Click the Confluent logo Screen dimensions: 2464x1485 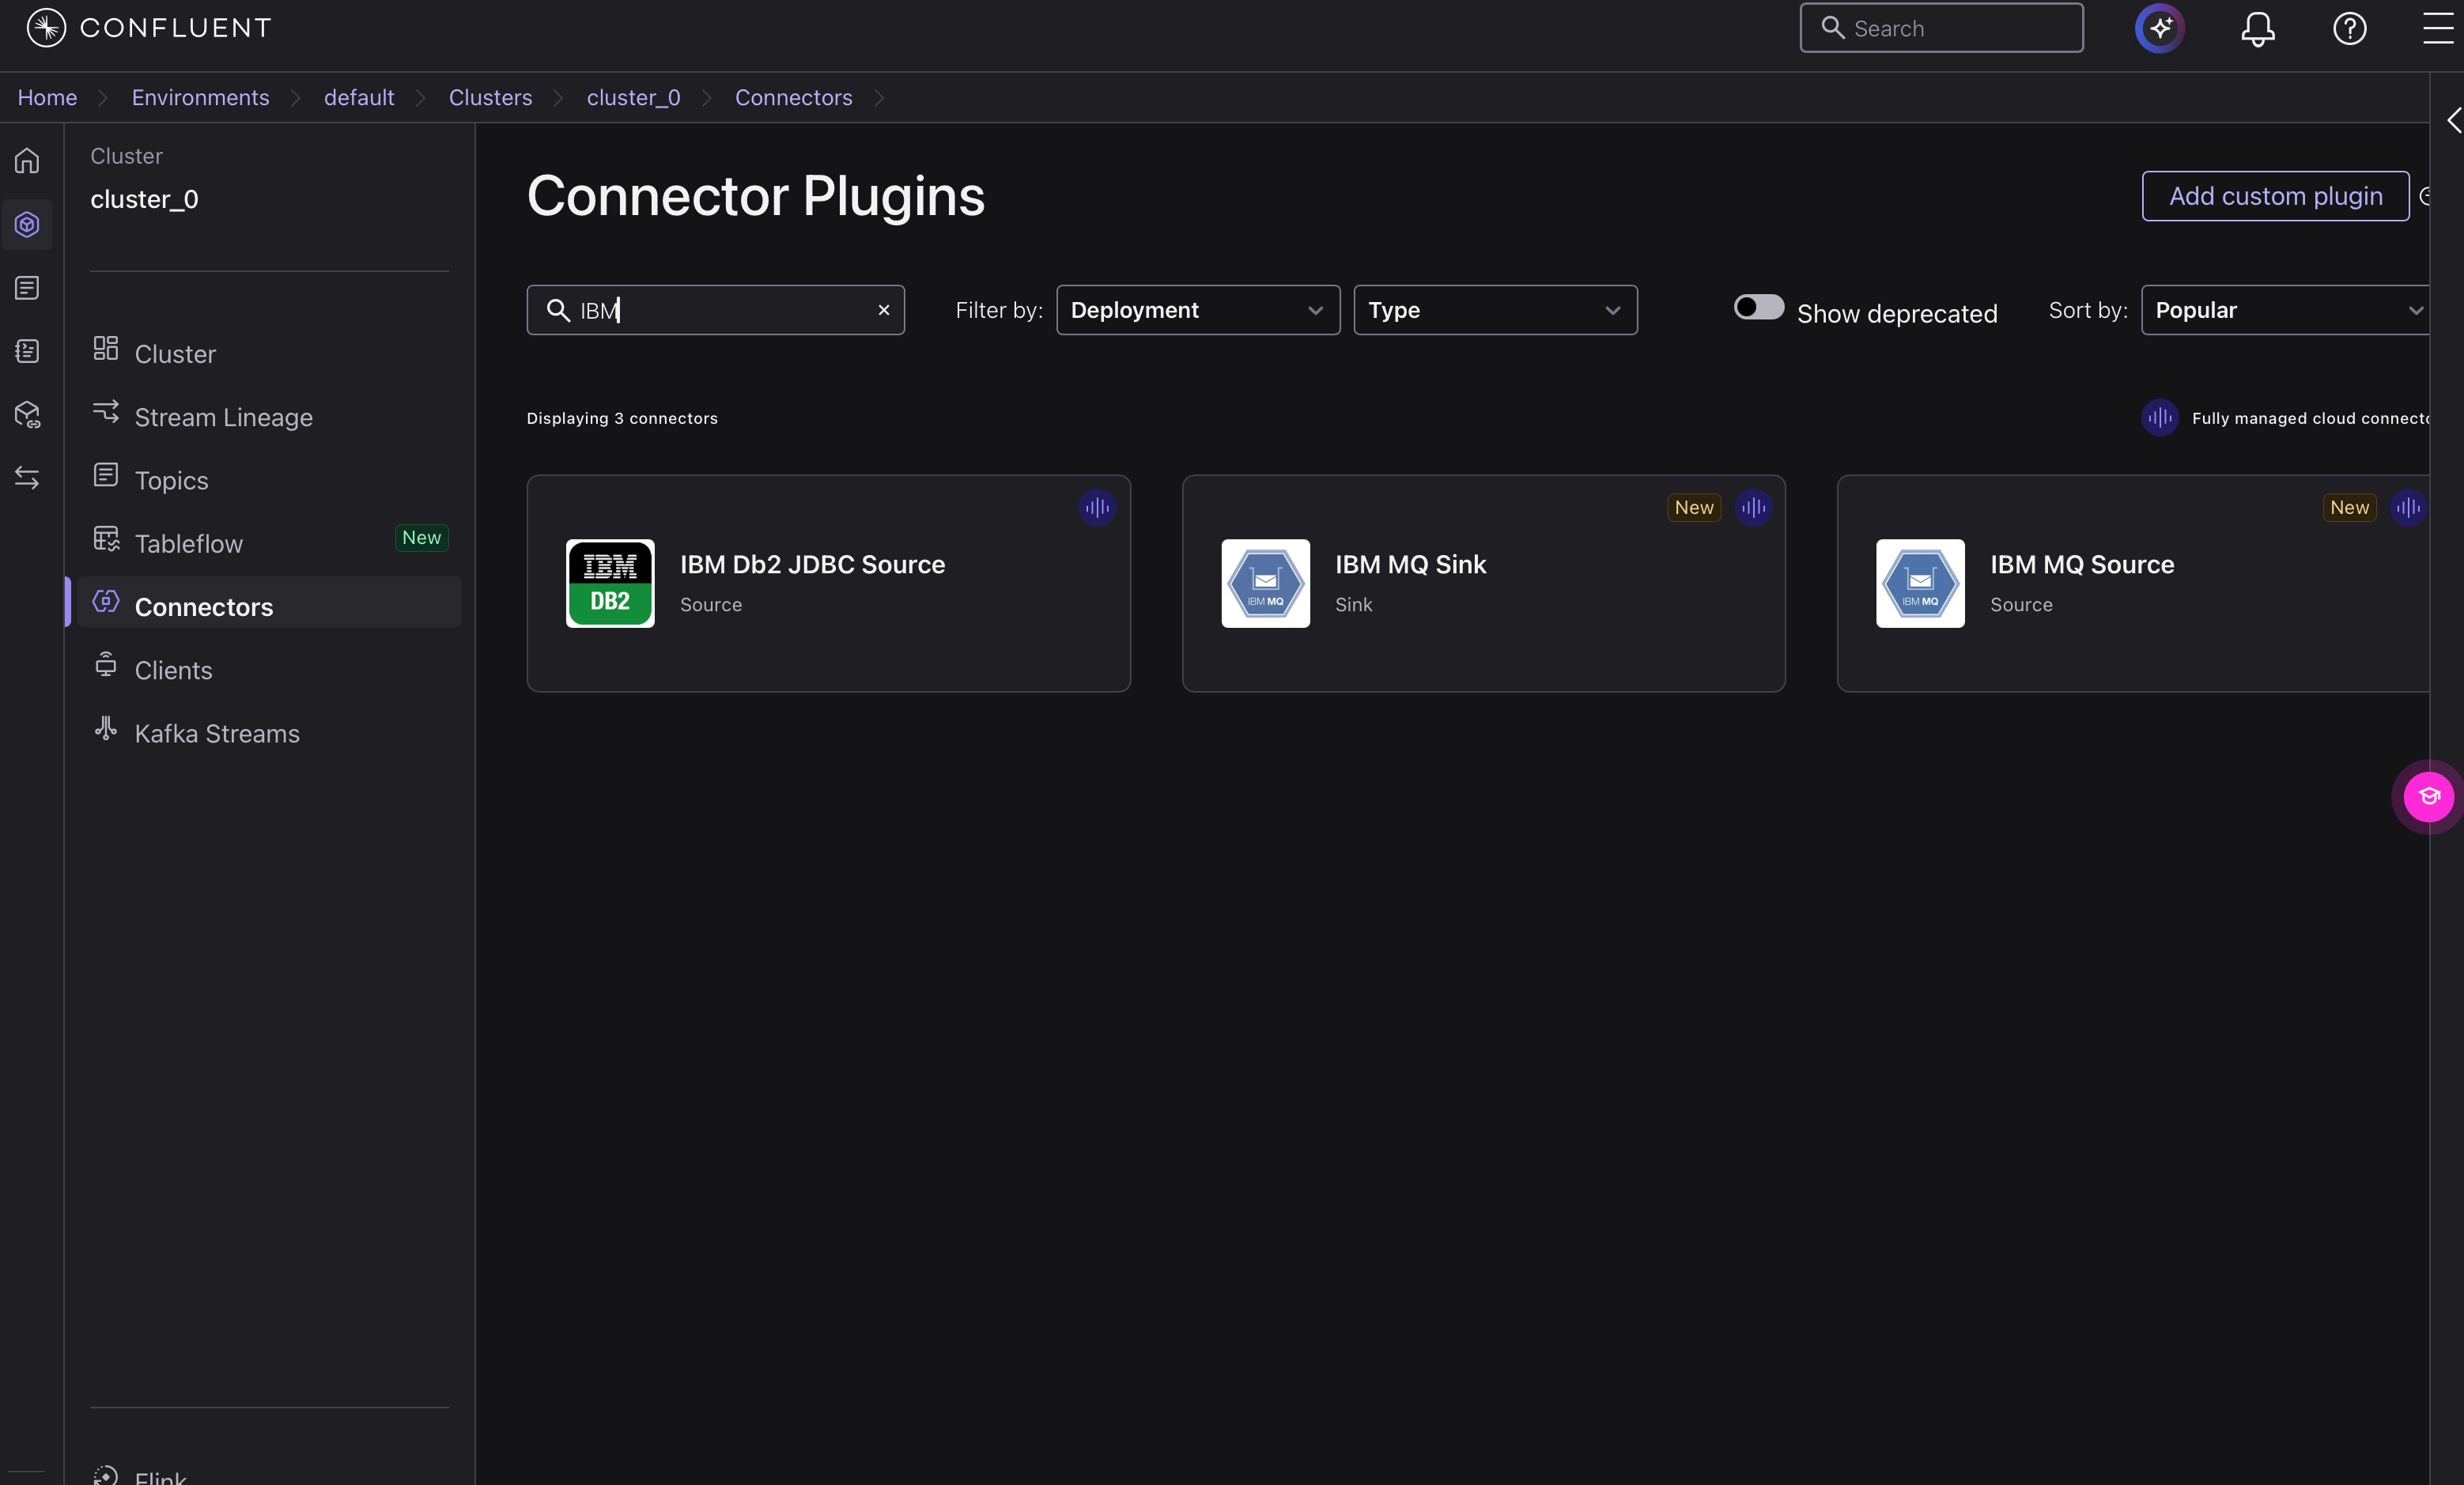click(x=148, y=28)
